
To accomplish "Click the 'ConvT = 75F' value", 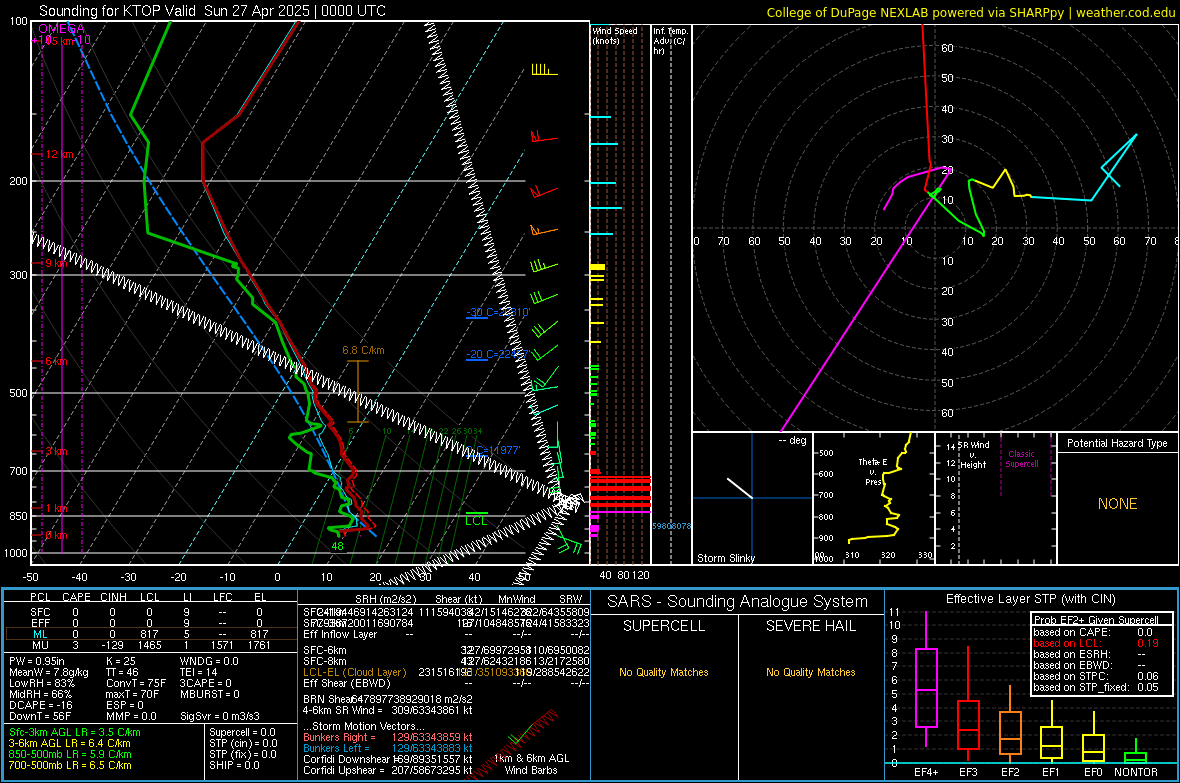I will click(x=135, y=683).
